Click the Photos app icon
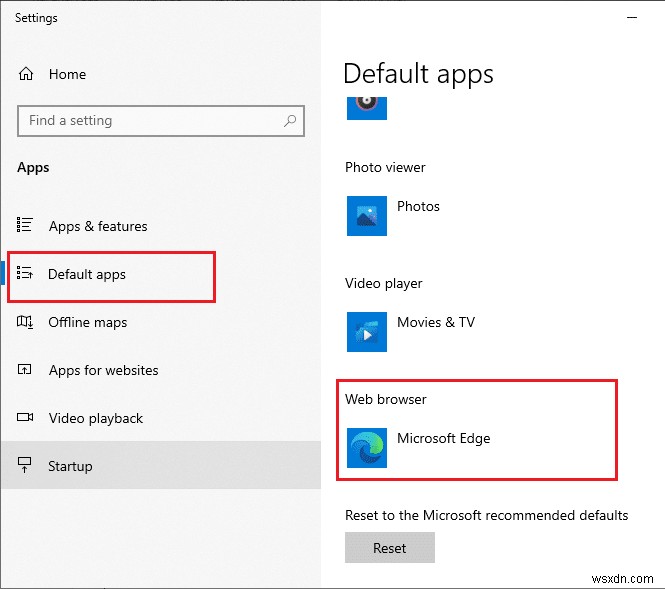 click(367, 215)
